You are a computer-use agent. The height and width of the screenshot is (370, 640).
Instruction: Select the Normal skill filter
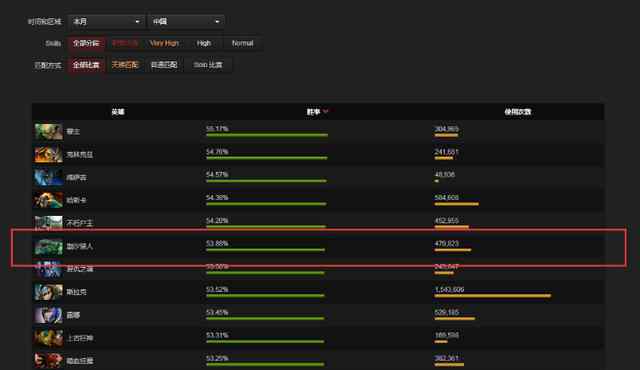point(242,43)
